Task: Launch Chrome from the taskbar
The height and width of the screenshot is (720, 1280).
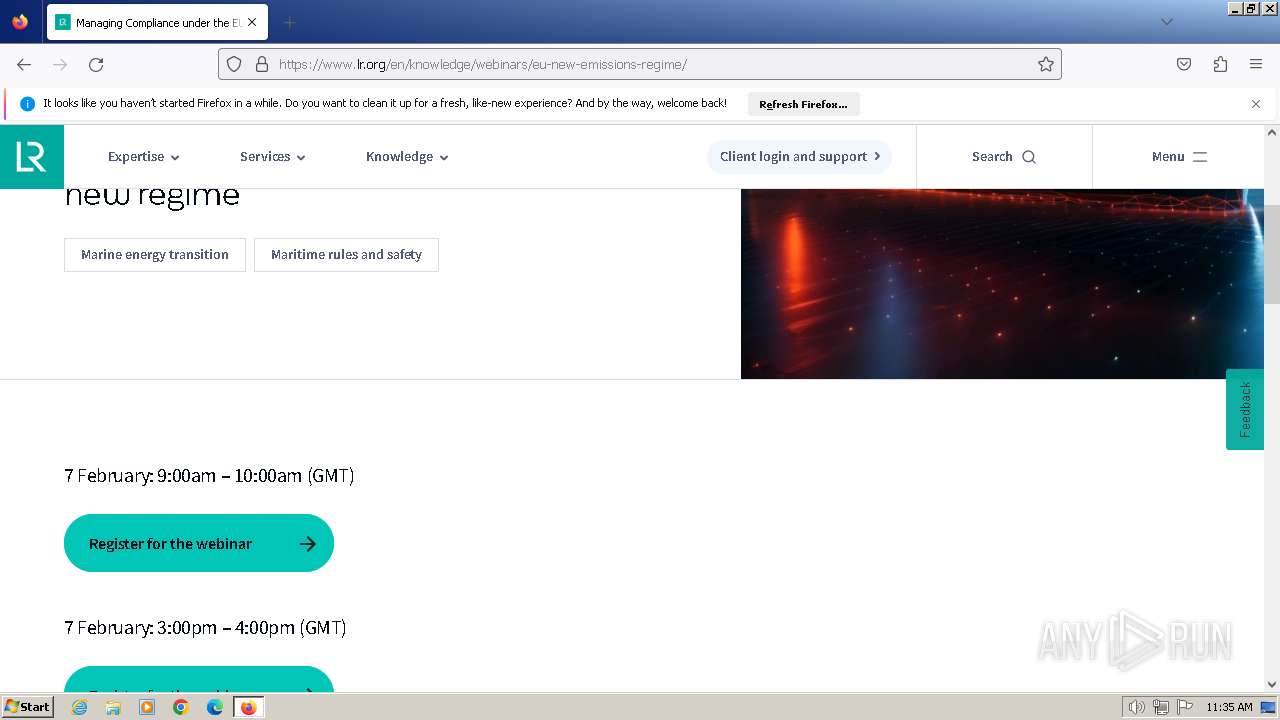Action: tap(181, 707)
